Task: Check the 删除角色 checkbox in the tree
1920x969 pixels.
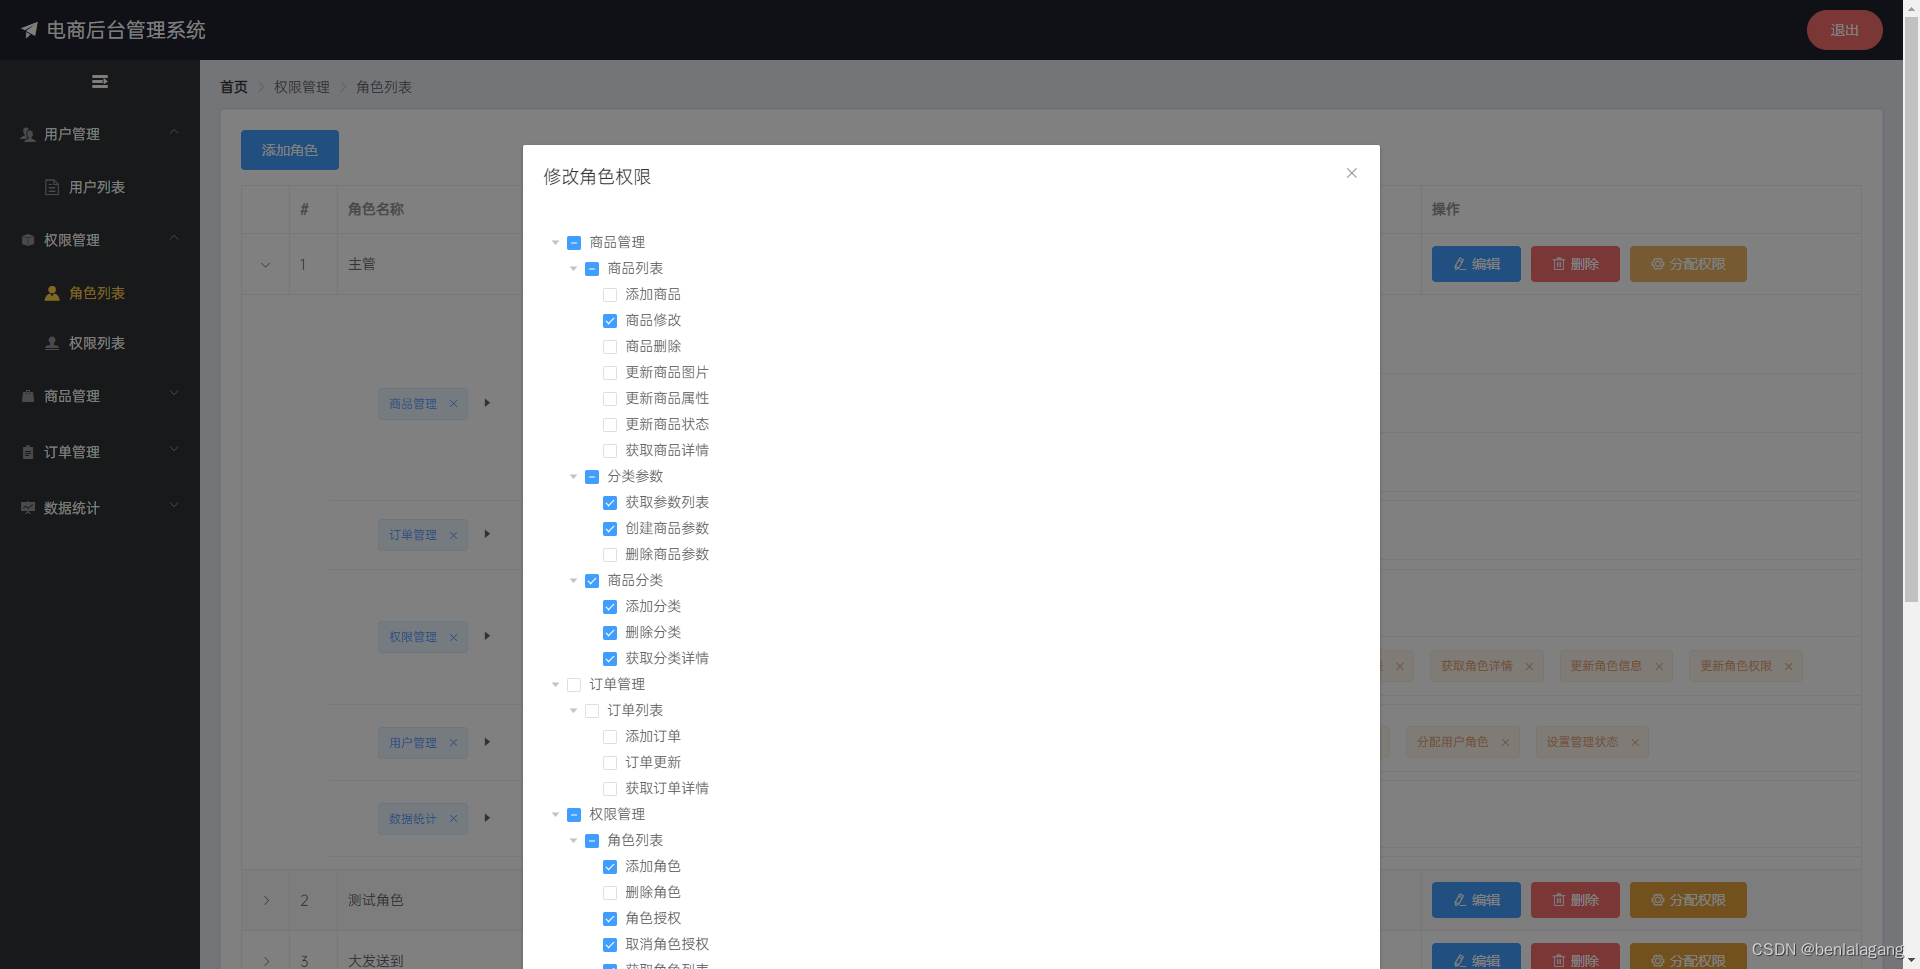Action: pyautogui.click(x=610, y=893)
